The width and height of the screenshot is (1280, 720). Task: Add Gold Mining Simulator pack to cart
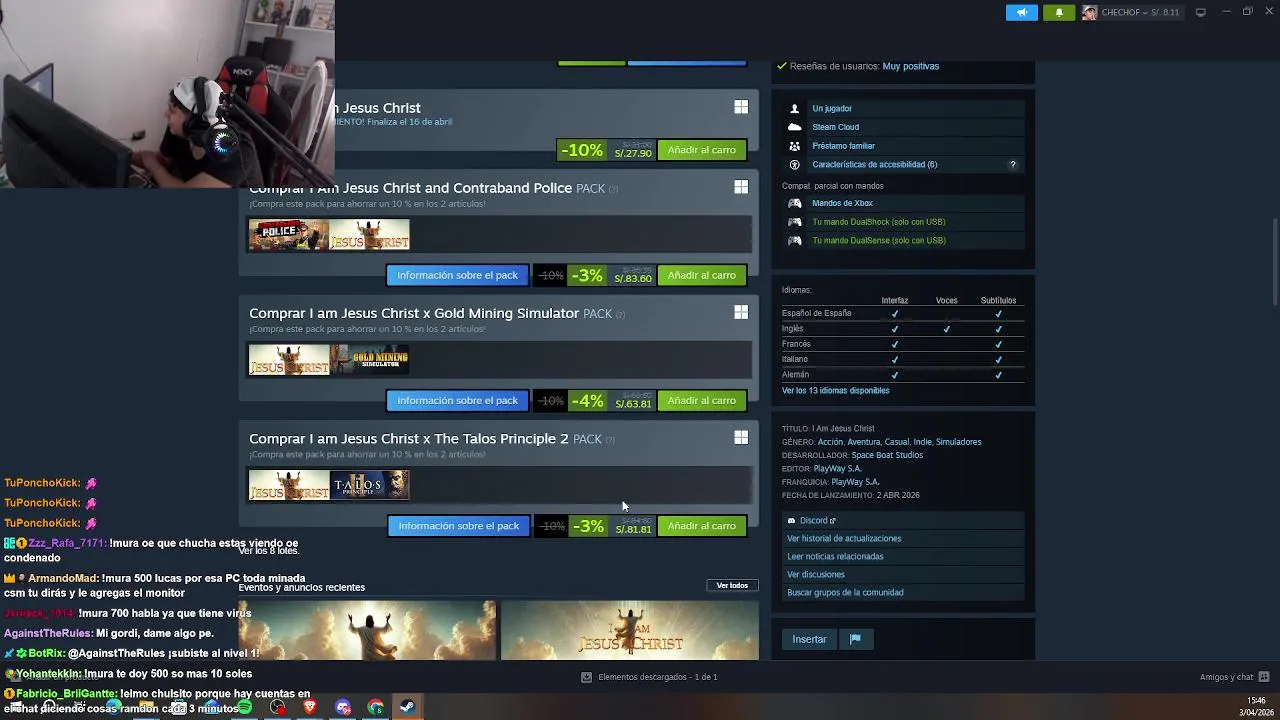point(701,400)
